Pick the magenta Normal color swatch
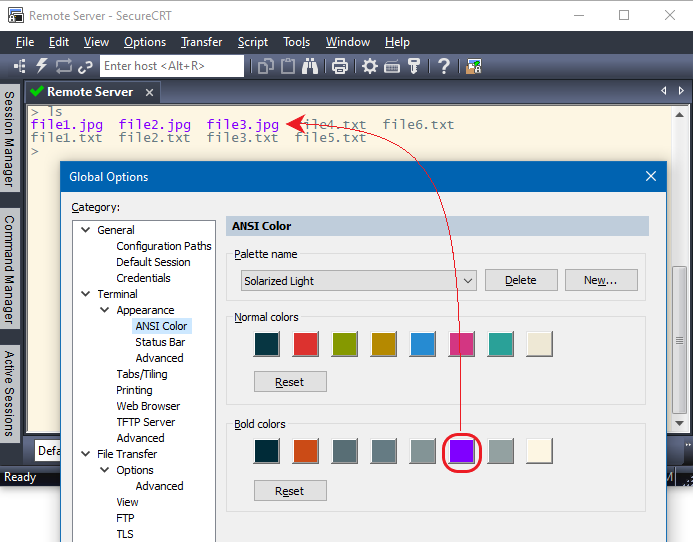Image resolution: width=693 pixels, height=542 pixels. coord(461,344)
